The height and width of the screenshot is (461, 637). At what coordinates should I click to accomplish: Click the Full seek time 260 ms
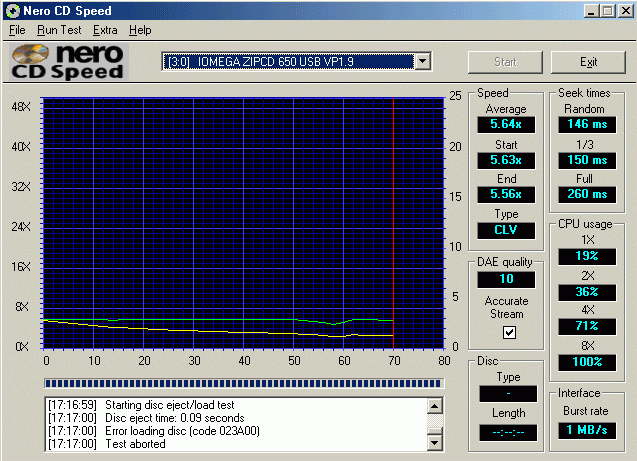[x=587, y=194]
